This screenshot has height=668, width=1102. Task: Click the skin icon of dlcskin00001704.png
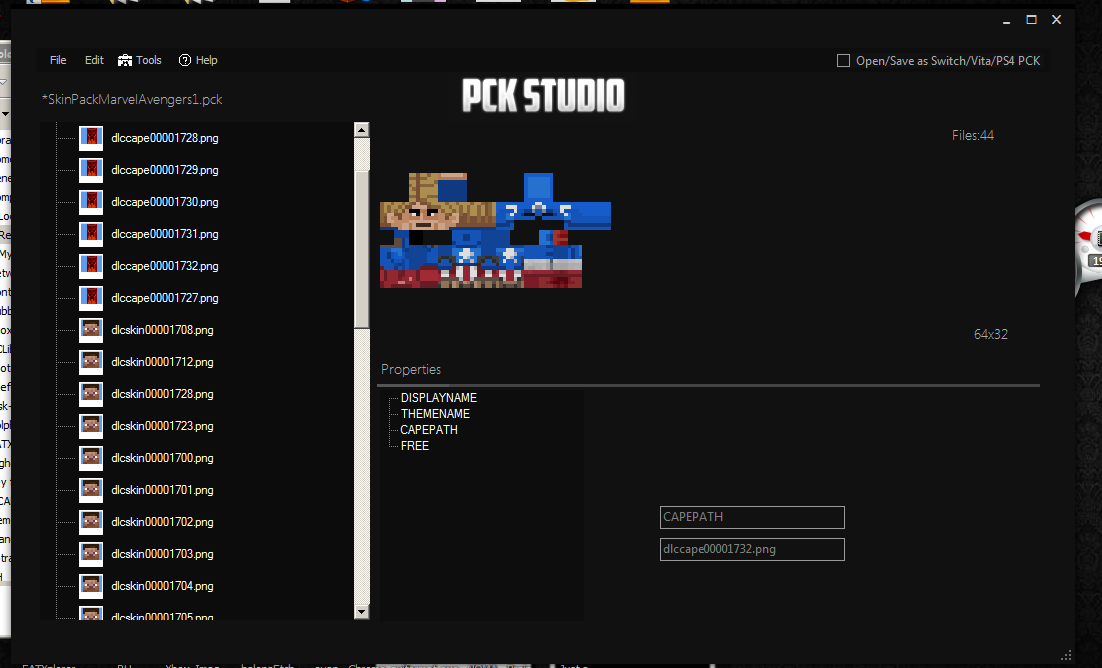[x=91, y=586]
